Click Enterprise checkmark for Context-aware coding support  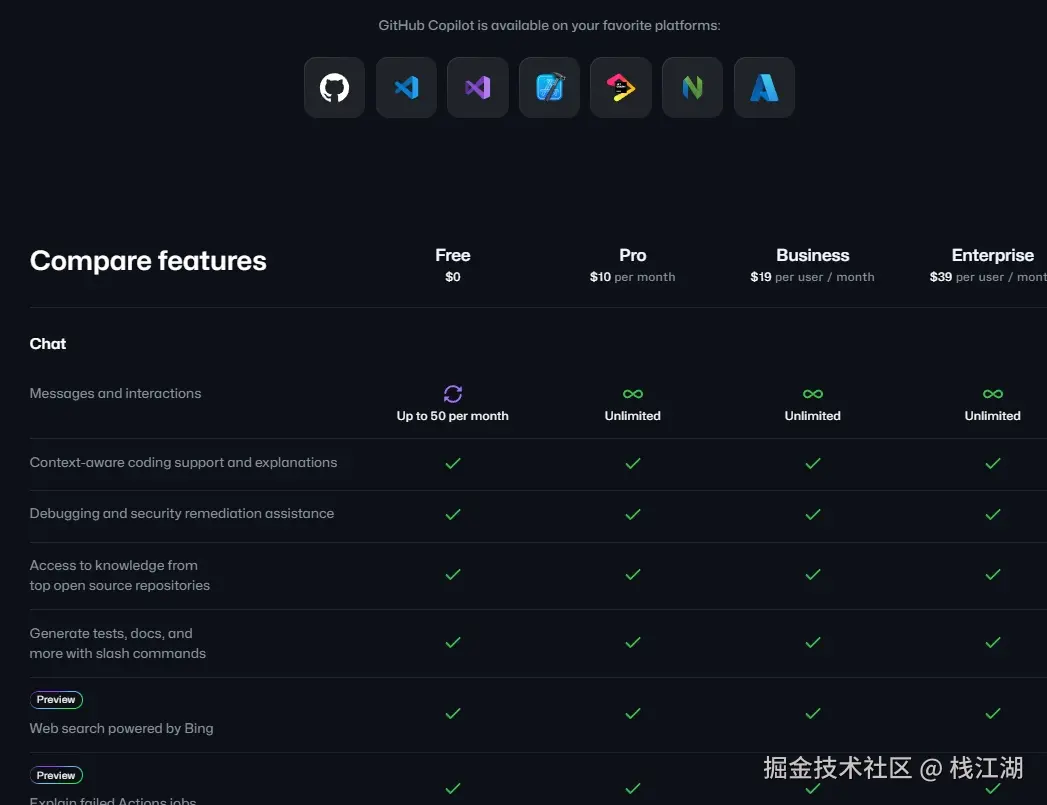coord(993,463)
